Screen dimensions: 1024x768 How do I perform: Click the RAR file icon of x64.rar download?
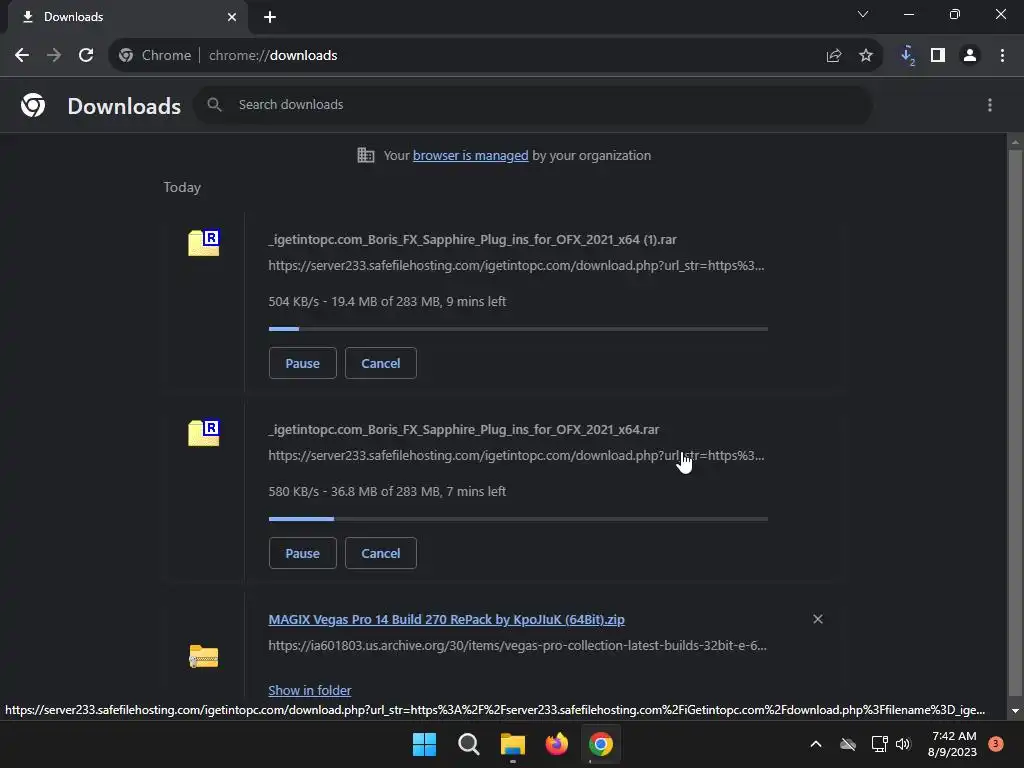click(x=204, y=432)
